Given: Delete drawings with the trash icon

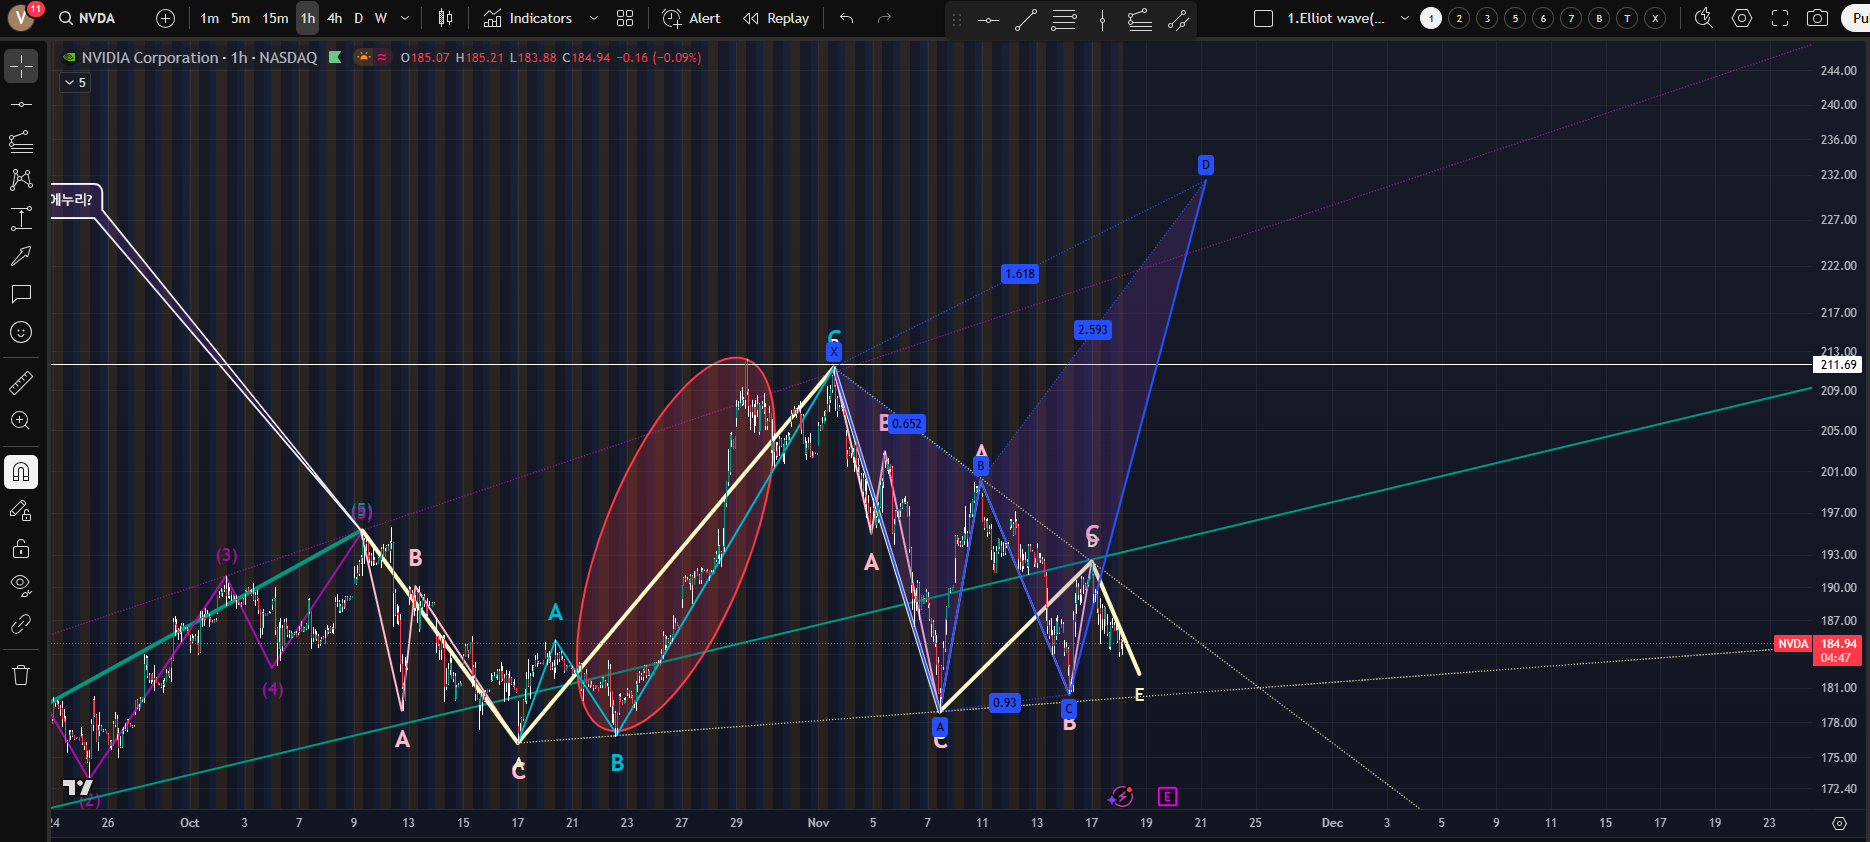Looking at the screenshot, I should (x=21, y=675).
